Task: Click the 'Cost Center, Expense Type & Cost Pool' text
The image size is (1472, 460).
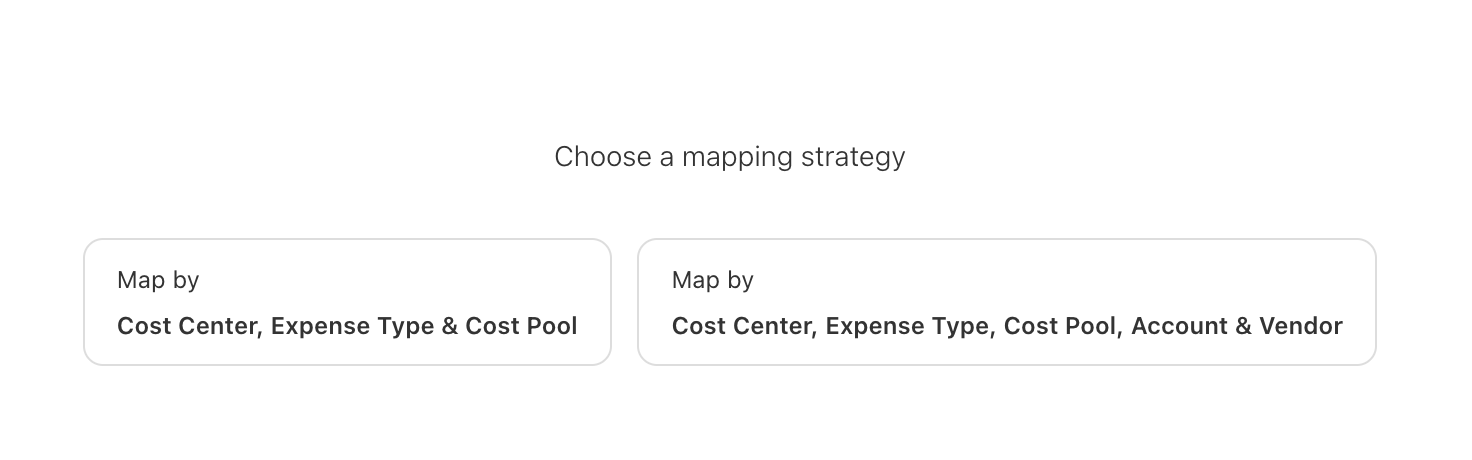Action: click(347, 326)
